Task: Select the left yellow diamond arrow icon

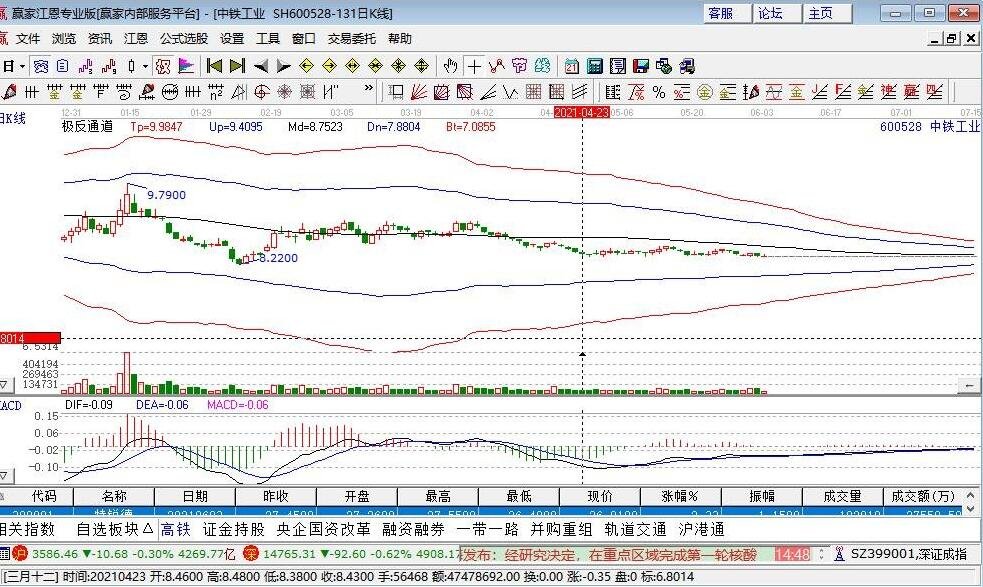Action: 307,66
